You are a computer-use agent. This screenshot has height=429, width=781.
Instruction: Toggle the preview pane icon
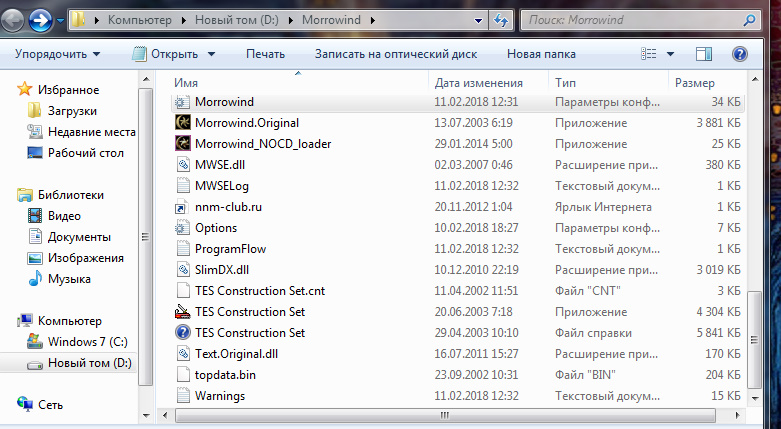704,54
